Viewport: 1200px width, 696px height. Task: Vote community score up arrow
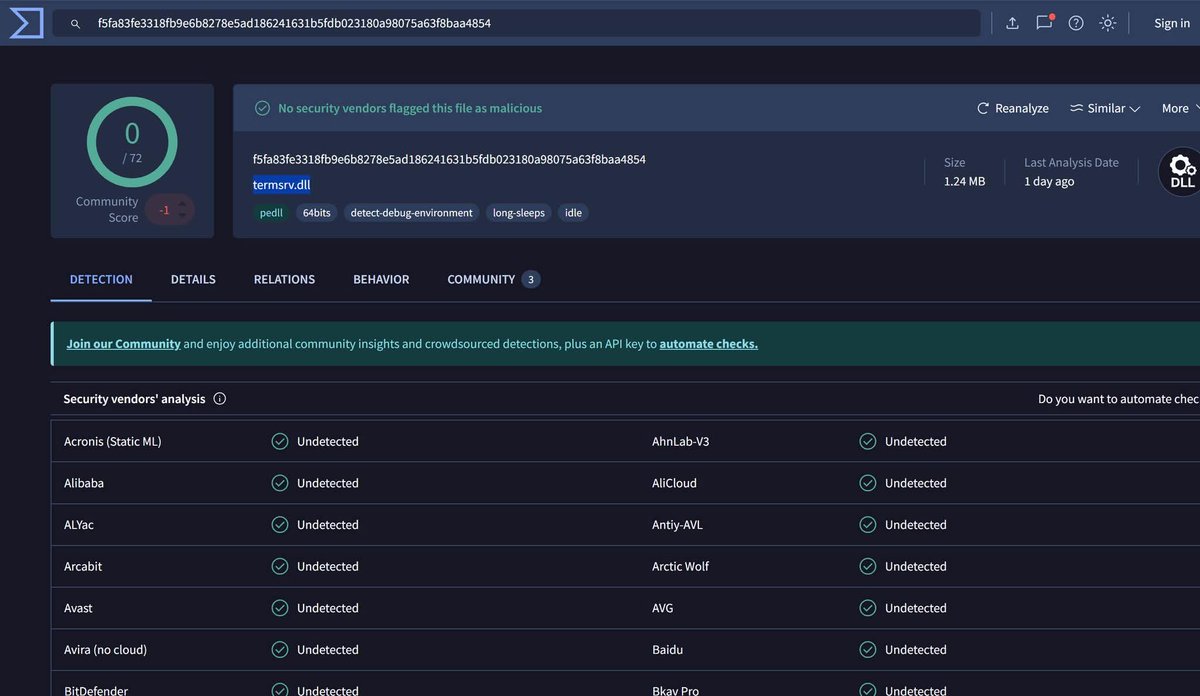182,204
